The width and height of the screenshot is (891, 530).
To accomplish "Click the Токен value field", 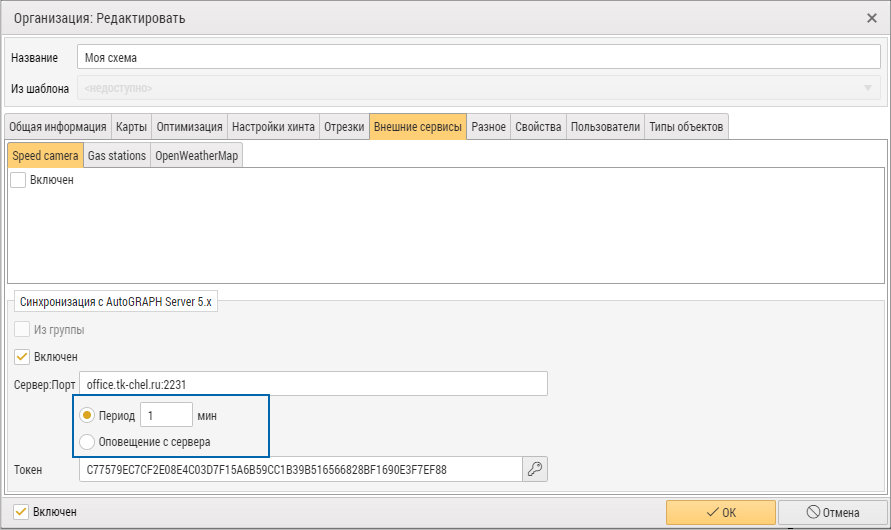I will 301,469.
